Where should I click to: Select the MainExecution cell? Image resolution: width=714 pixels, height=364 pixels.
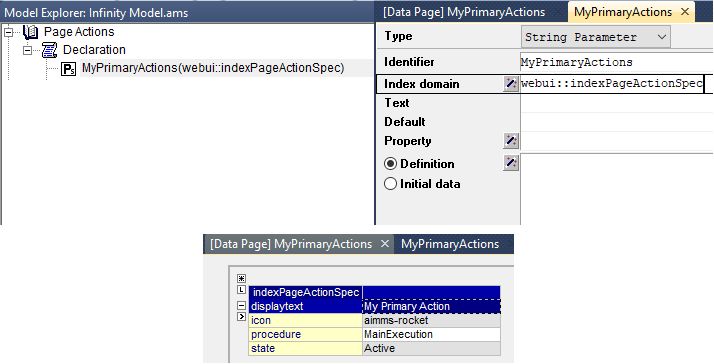point(432,334)
